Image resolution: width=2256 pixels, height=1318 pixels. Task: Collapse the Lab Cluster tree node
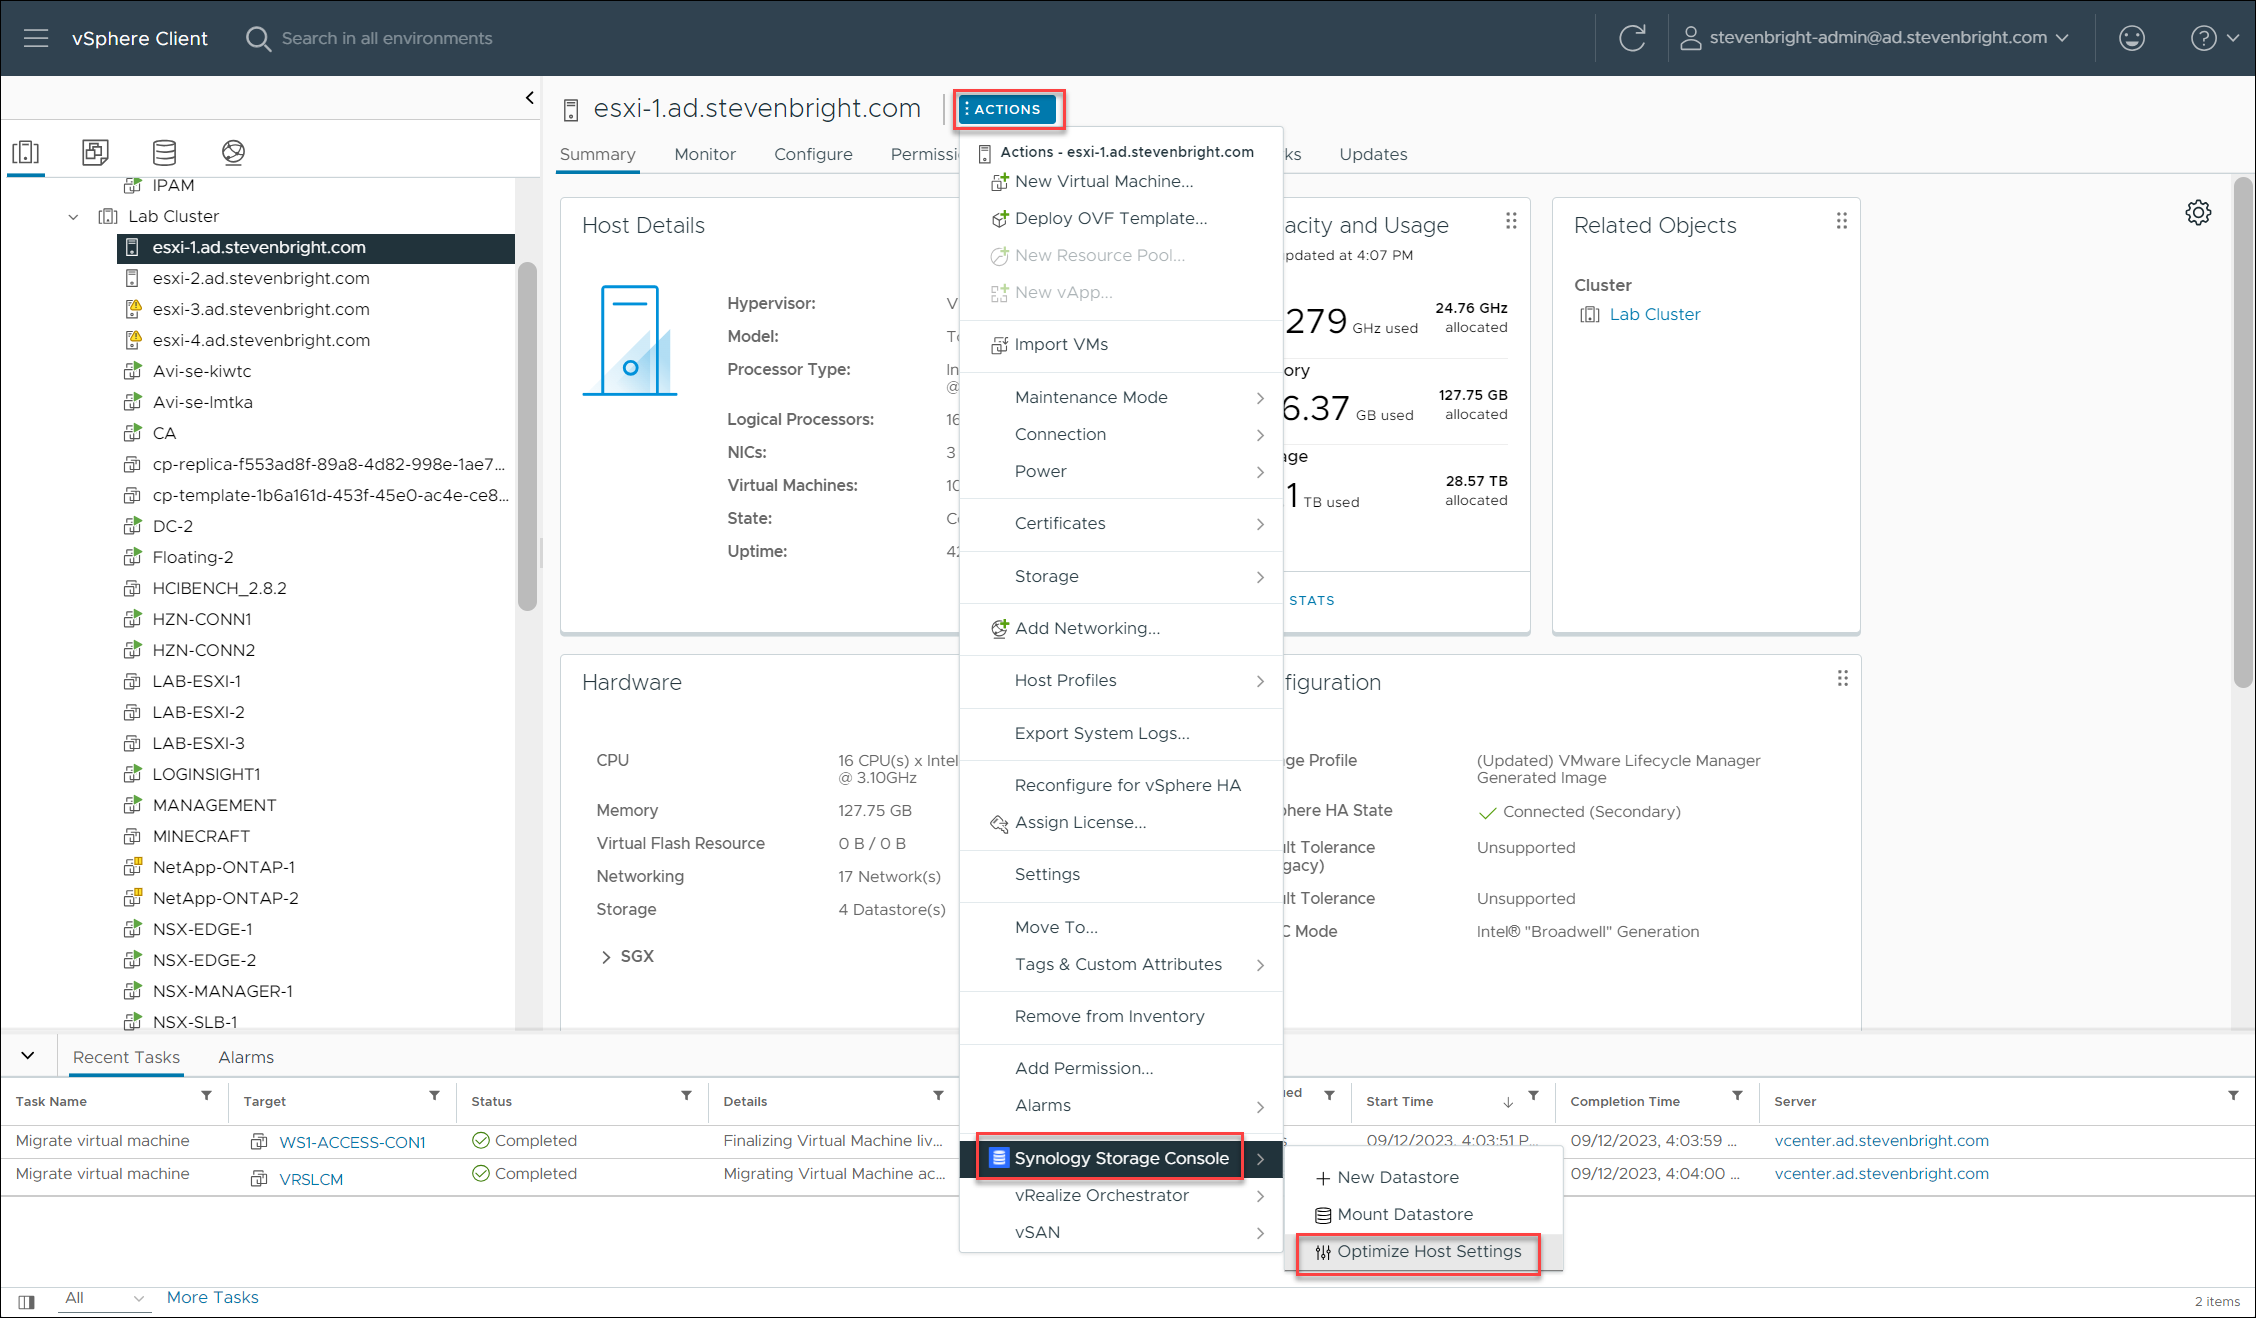(x=73, y=216)
